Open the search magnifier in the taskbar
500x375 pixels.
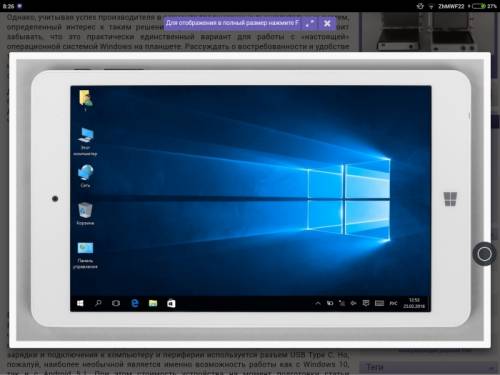(98, 303)
